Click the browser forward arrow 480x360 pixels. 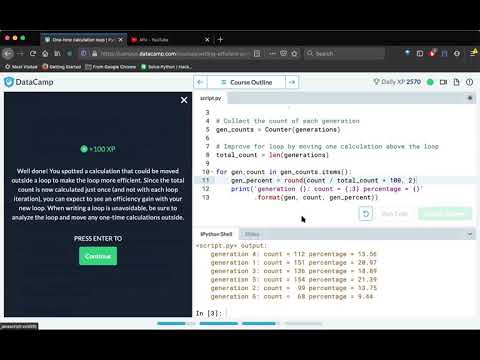tap(21, 53)
